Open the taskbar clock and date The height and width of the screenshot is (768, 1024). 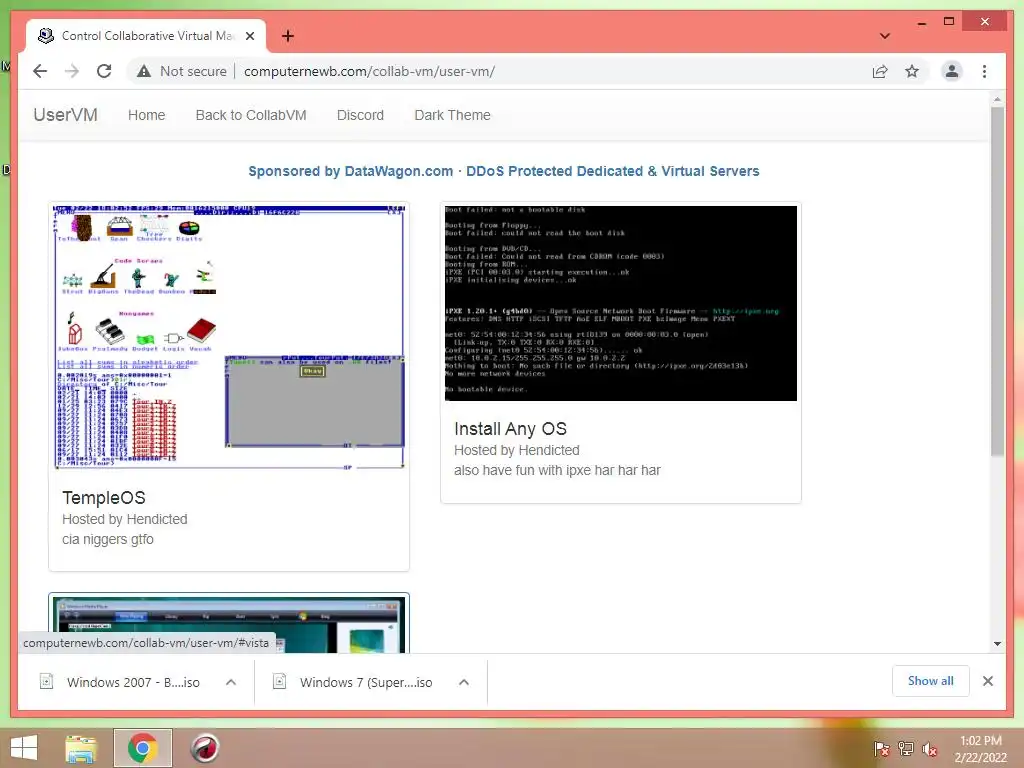[980, 749]
